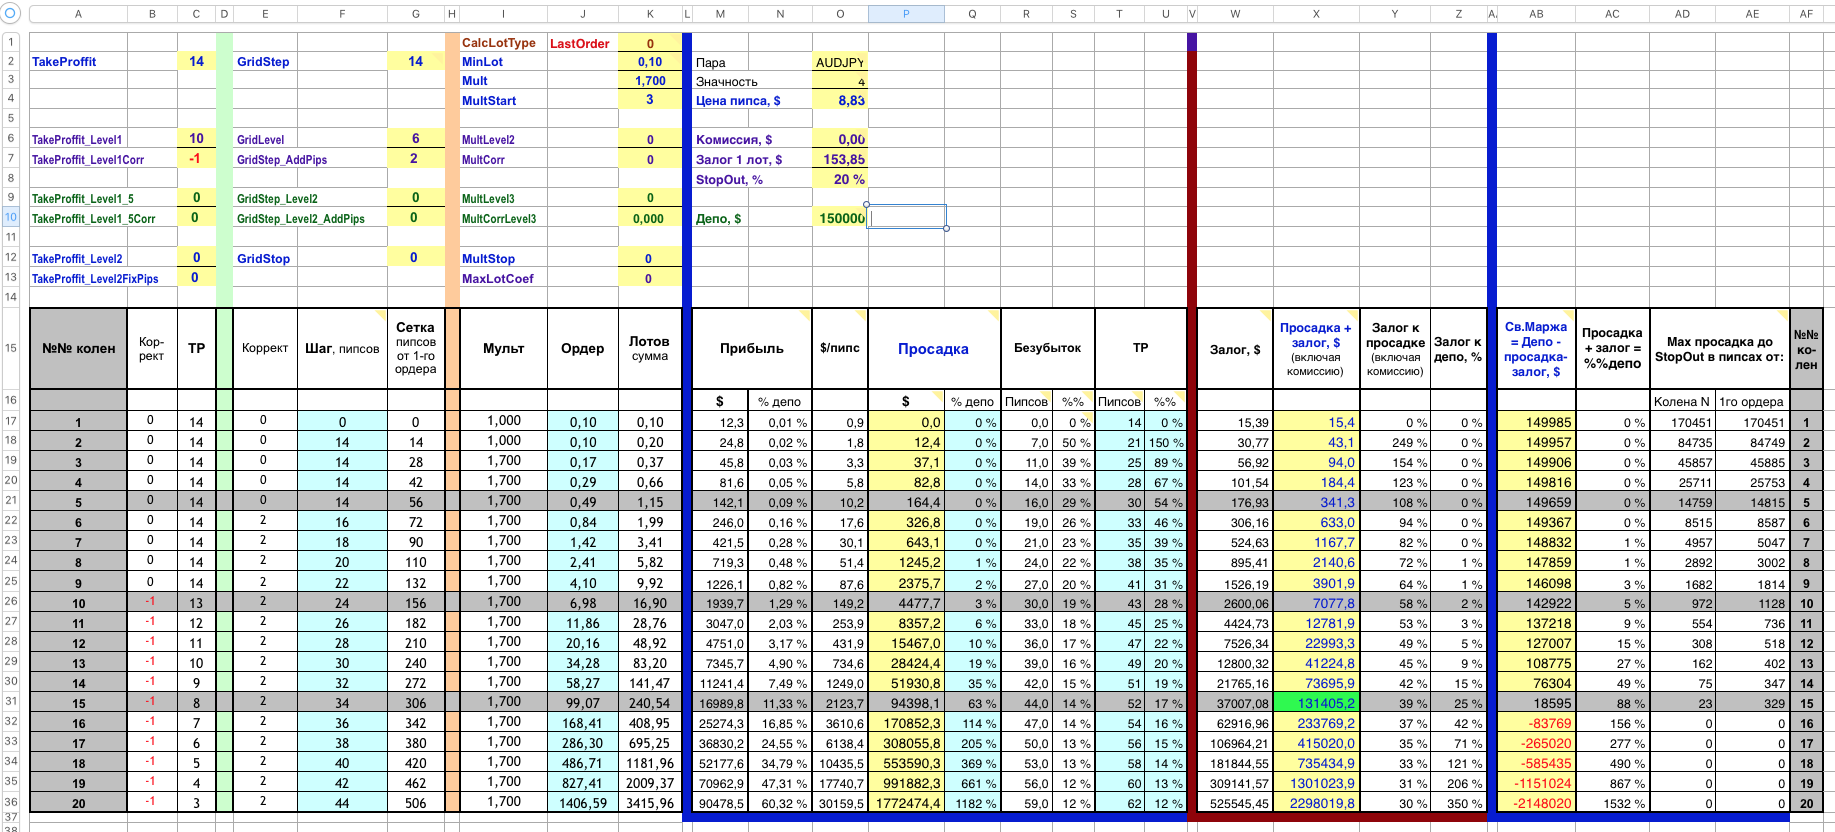Click the pip price value 8,83
The image size is (1835, 832).
(x=839, y=100)
